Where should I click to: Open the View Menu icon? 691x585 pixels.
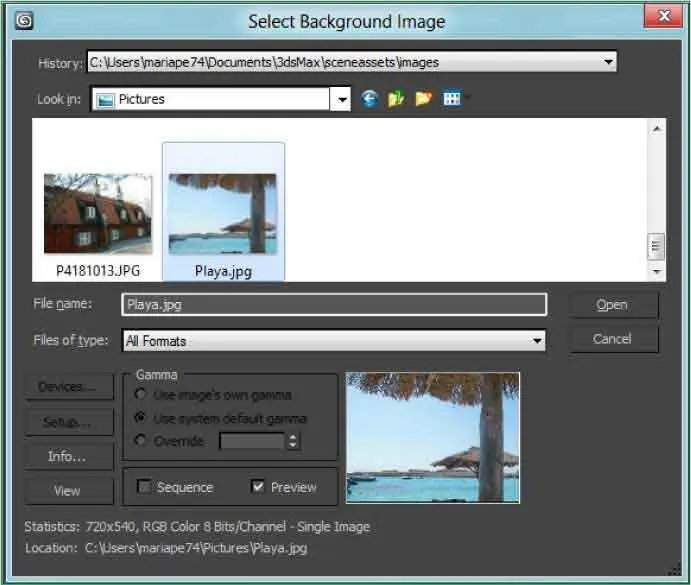454,98
